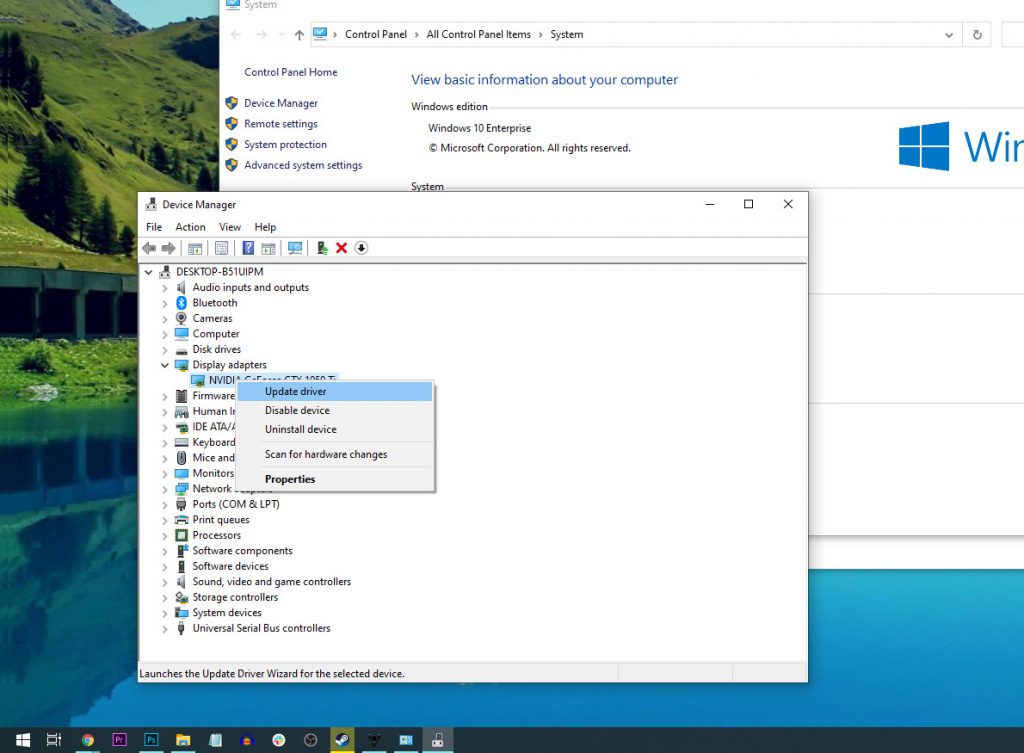Click the Up arrow in System window
This screenshot has width=1024, height=753.
(299, 35)
